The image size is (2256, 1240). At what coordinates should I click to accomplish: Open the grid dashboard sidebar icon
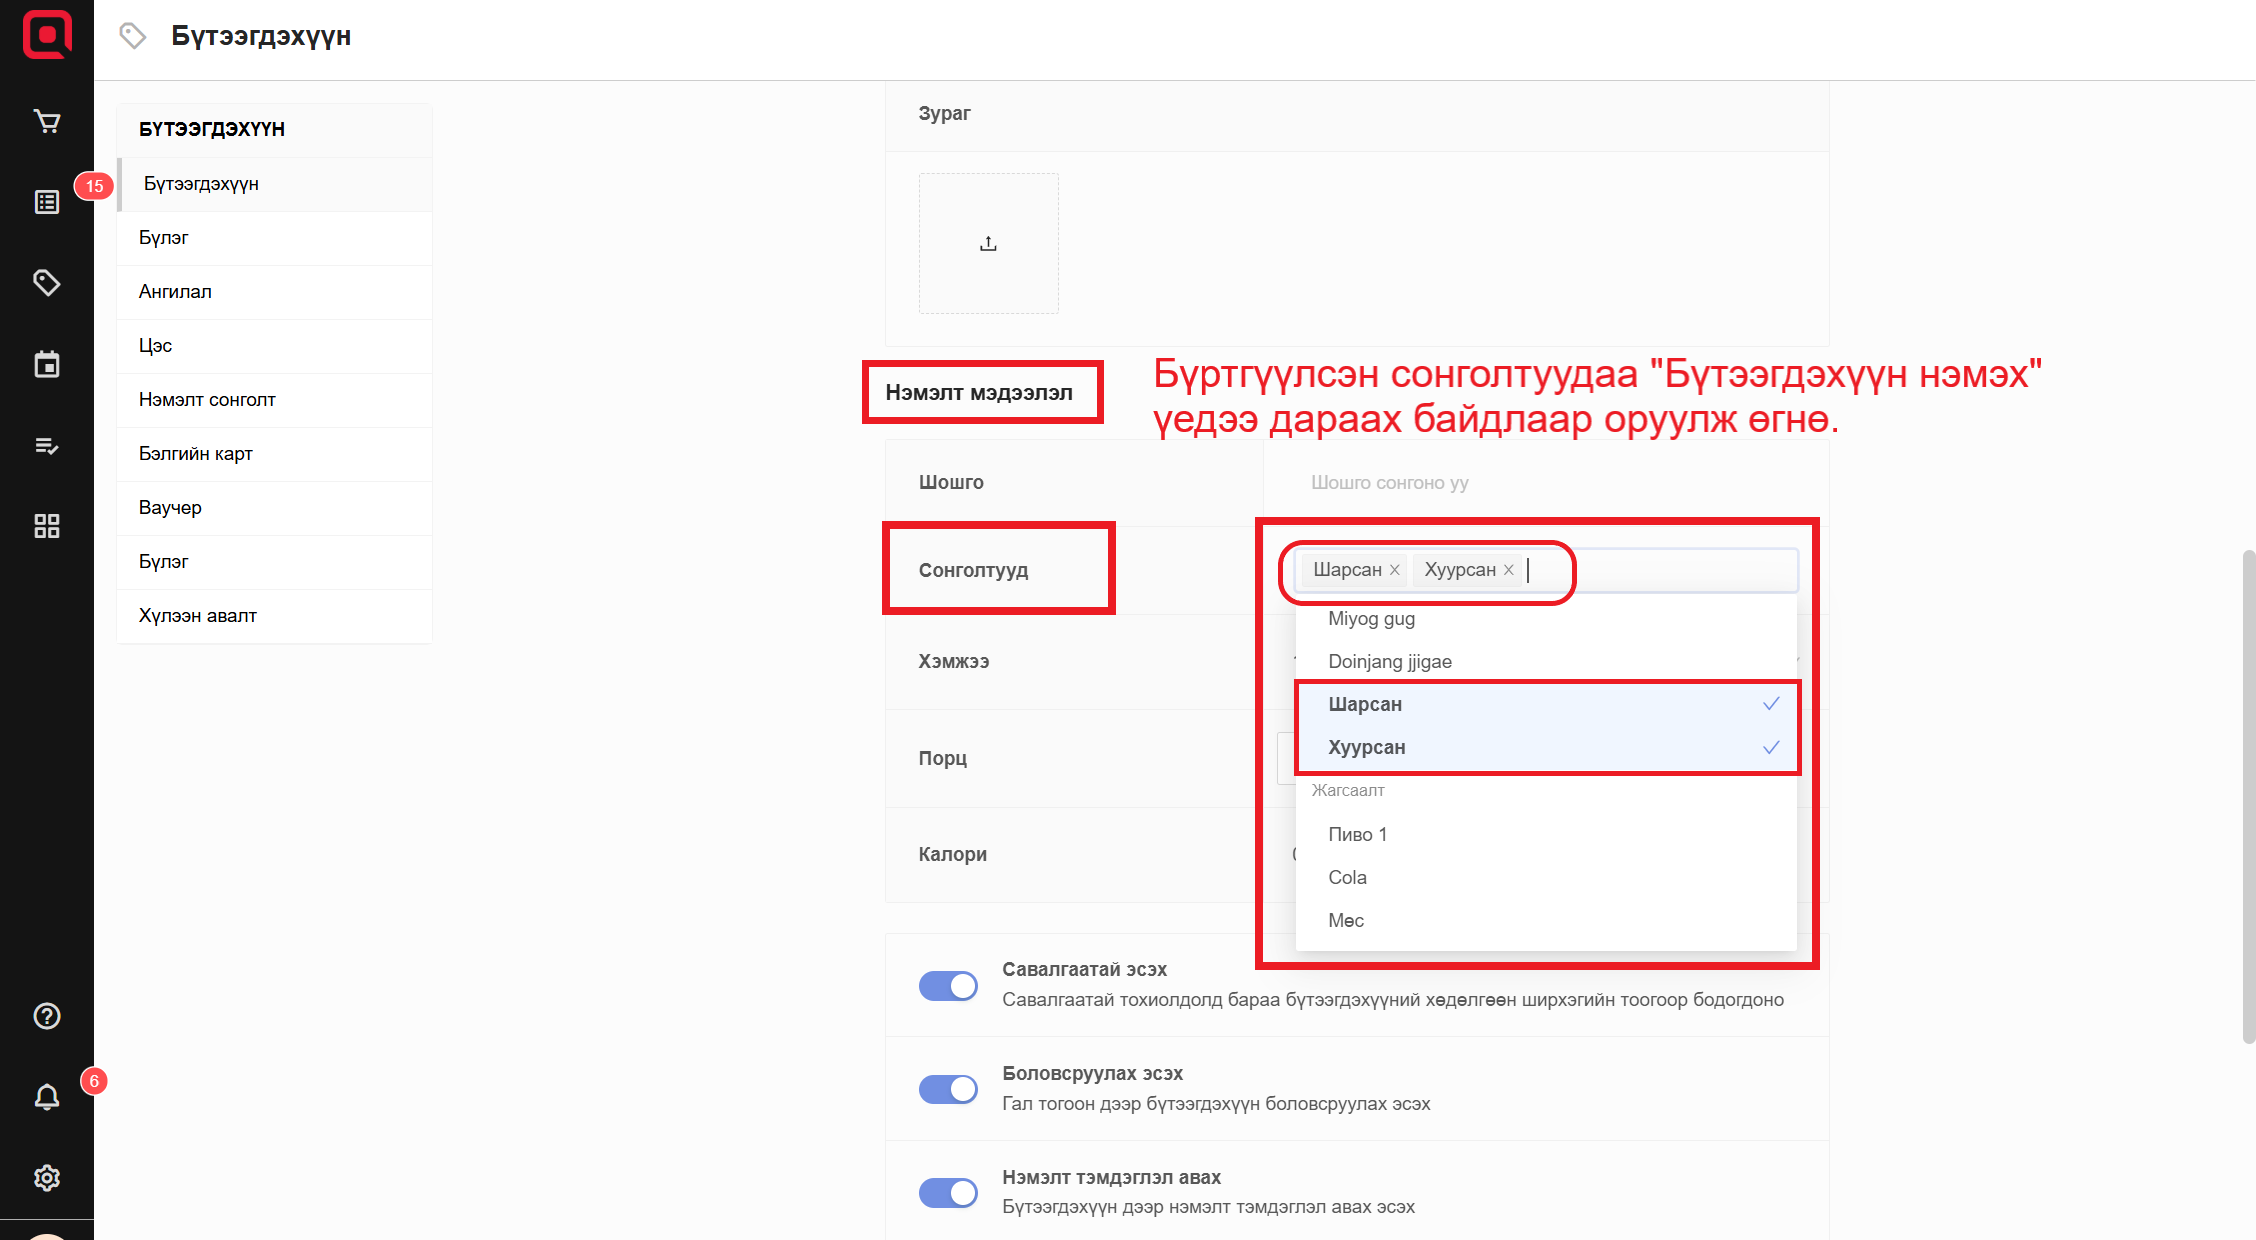click(x=47, y=526)
